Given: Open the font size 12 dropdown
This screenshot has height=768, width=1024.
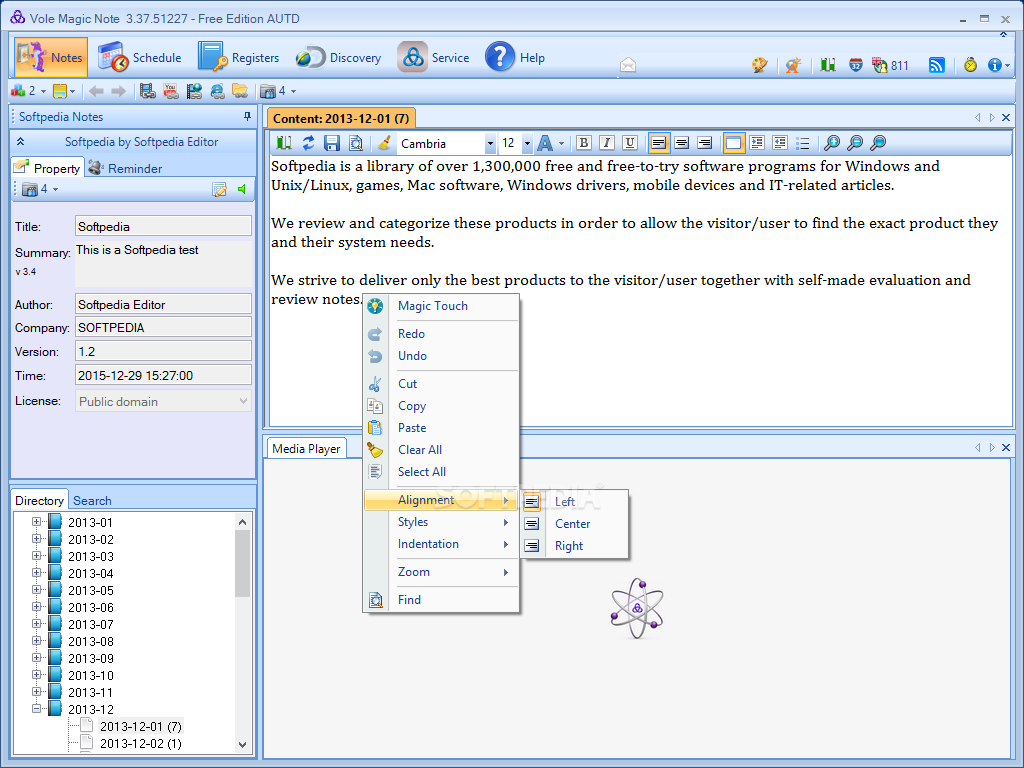Looking at the screenshot, I should point(527,144).
